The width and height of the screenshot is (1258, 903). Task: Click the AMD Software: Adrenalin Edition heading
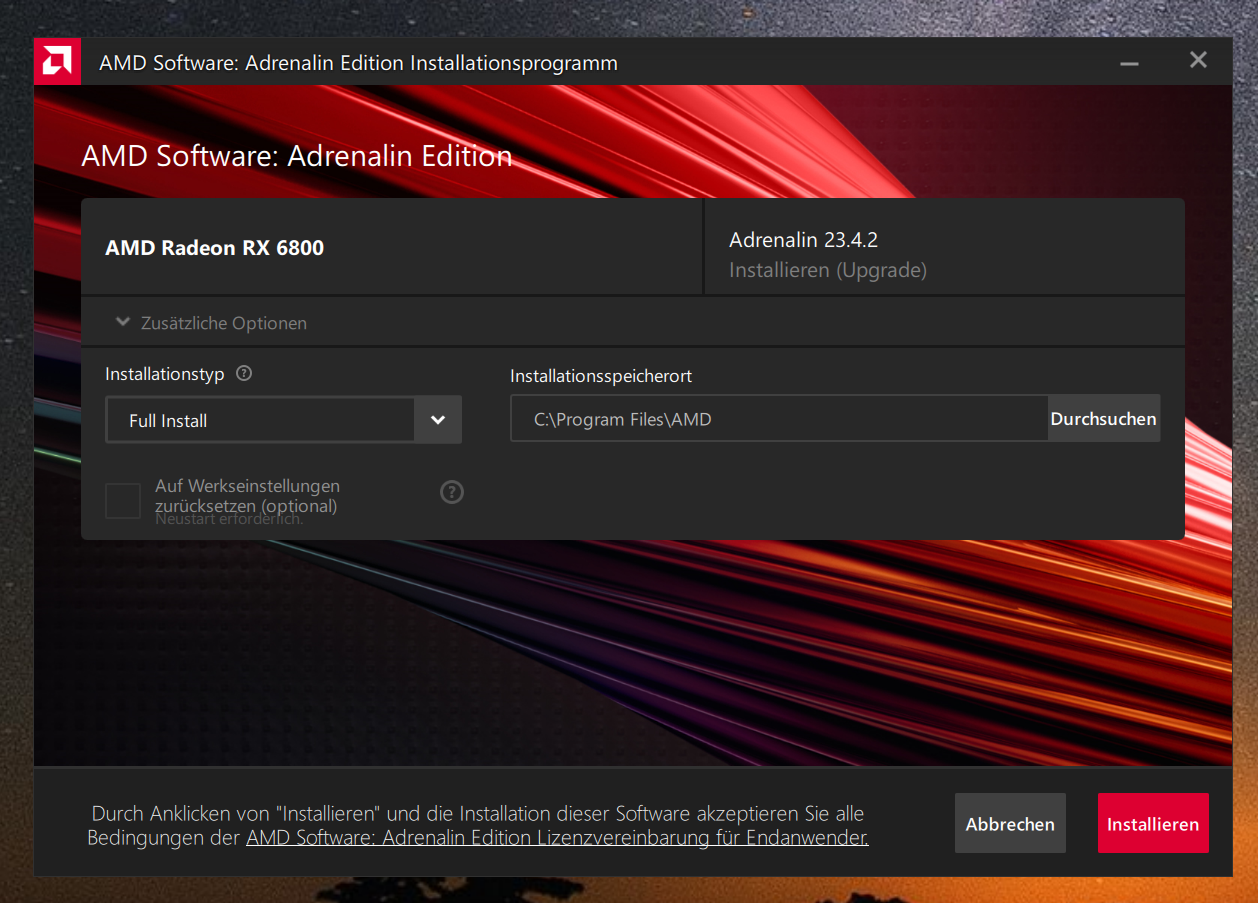[x=297, y=156]
